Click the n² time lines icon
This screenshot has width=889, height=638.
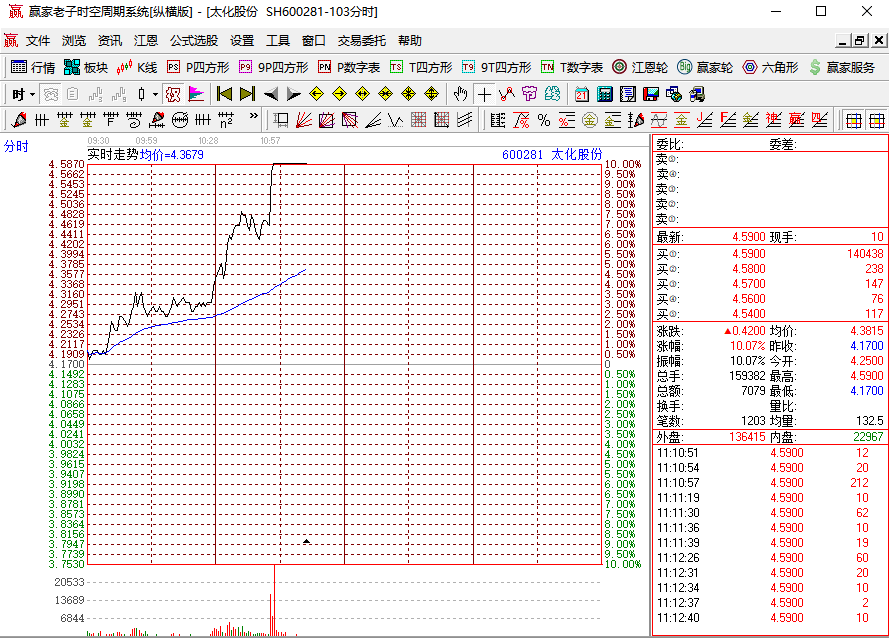pyautogui.click(x=226, y=120)
